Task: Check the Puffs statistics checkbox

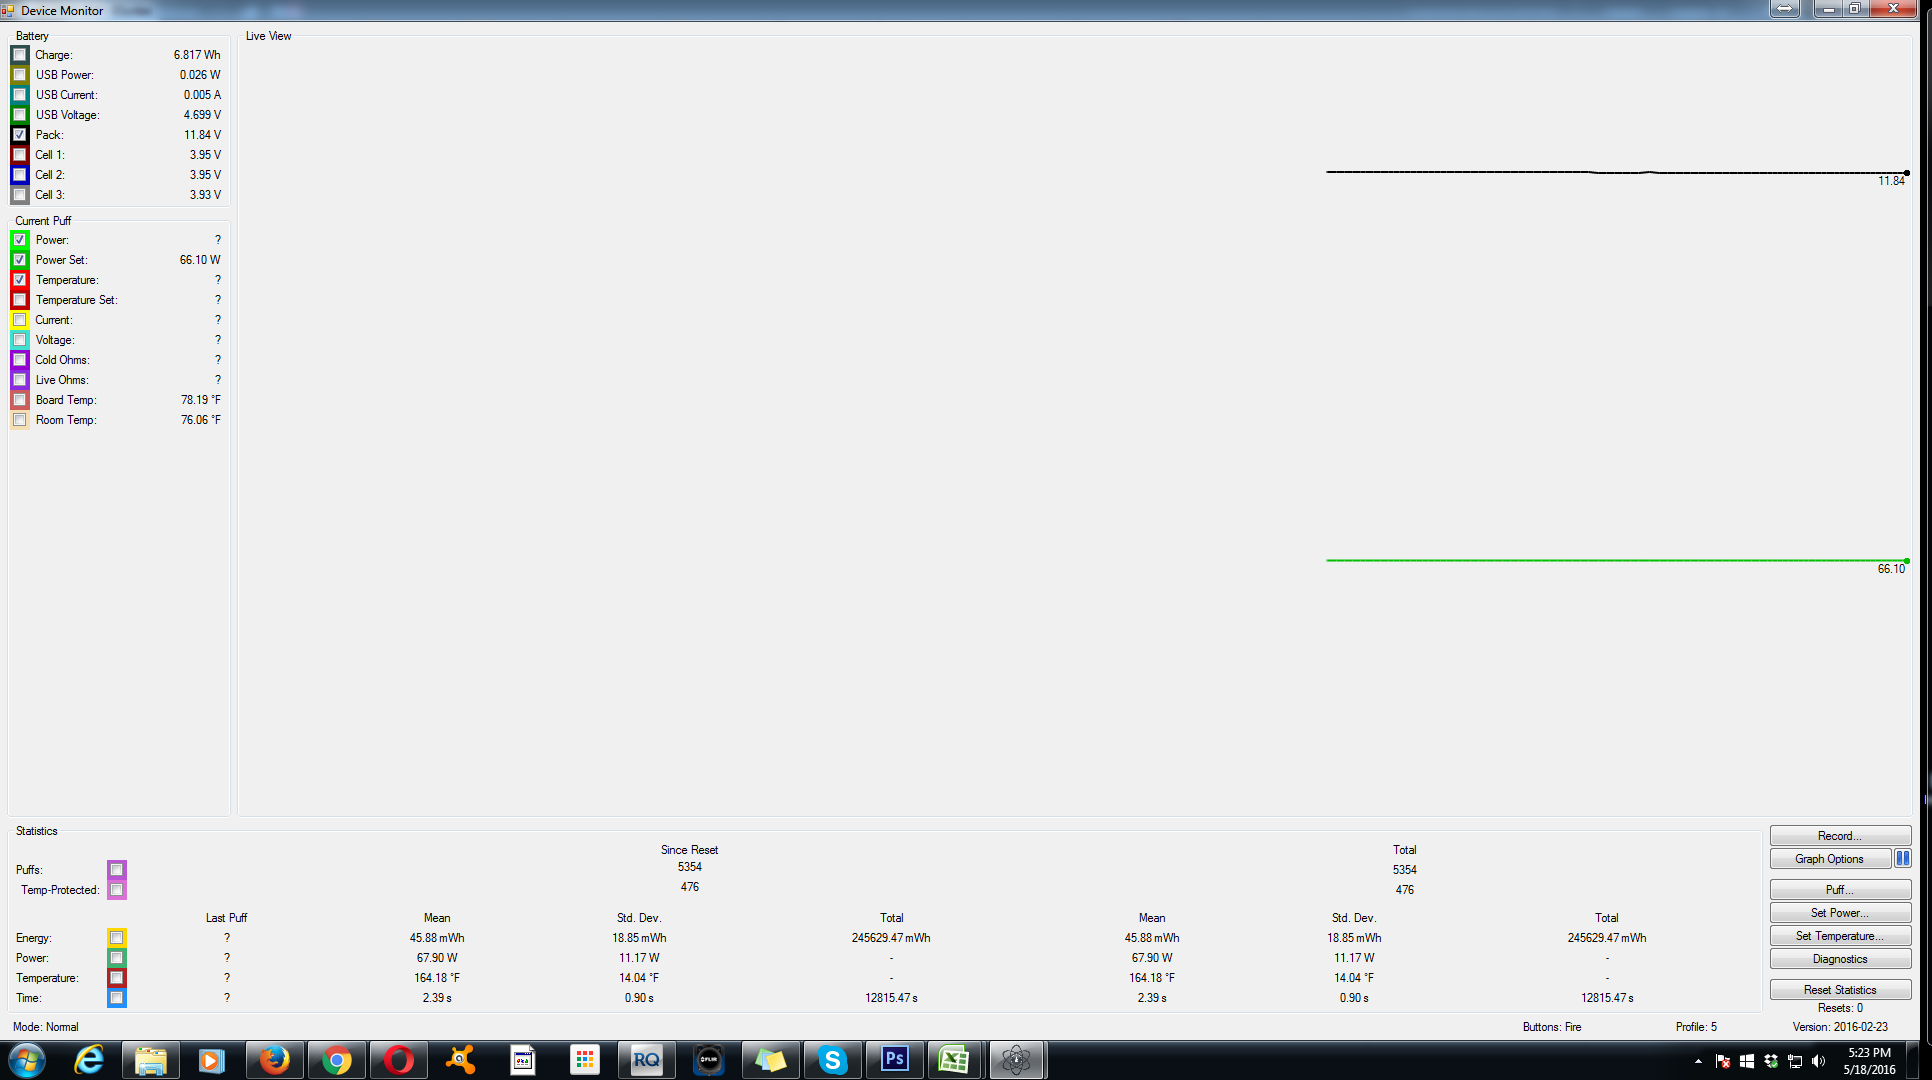Action: tap(117, 870)
